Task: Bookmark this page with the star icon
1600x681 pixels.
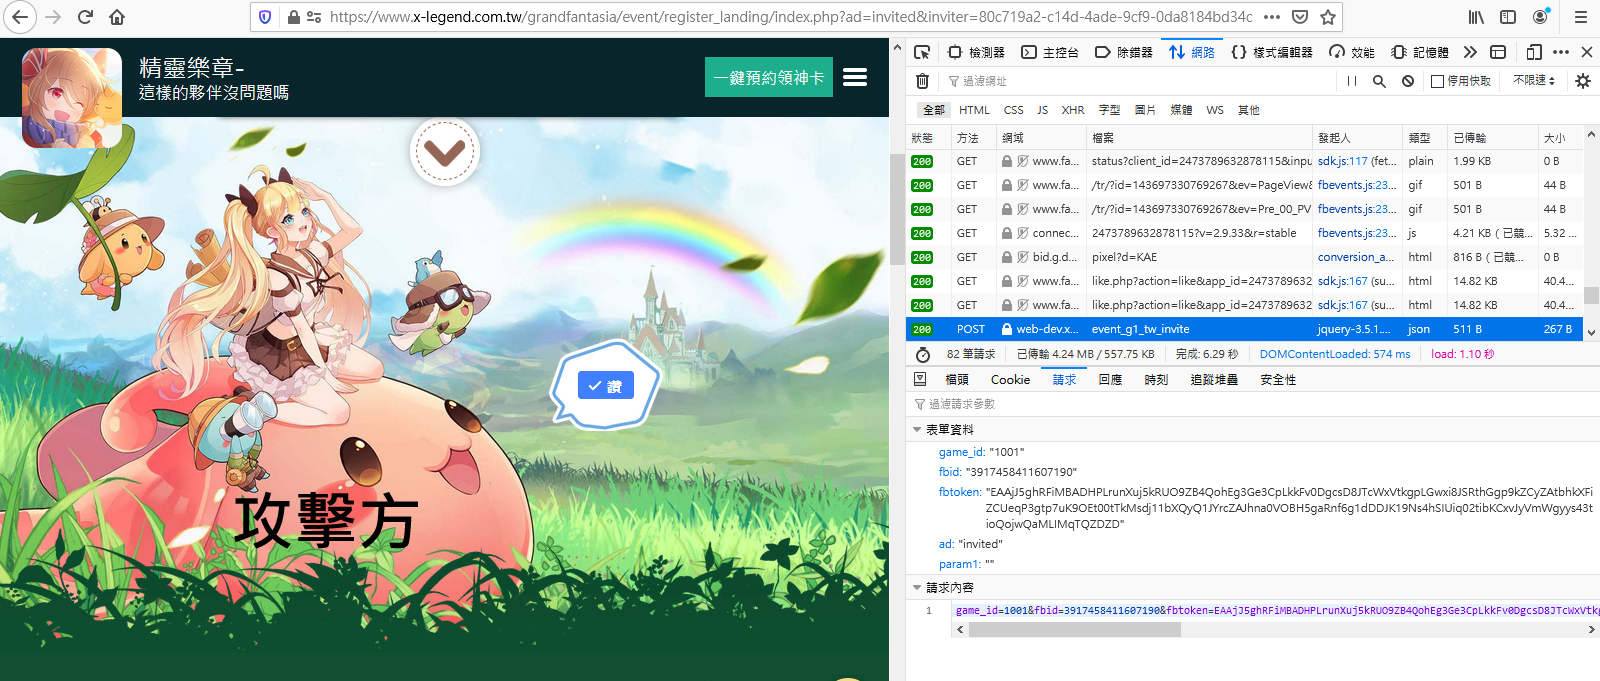Action: click(1328, 17)
